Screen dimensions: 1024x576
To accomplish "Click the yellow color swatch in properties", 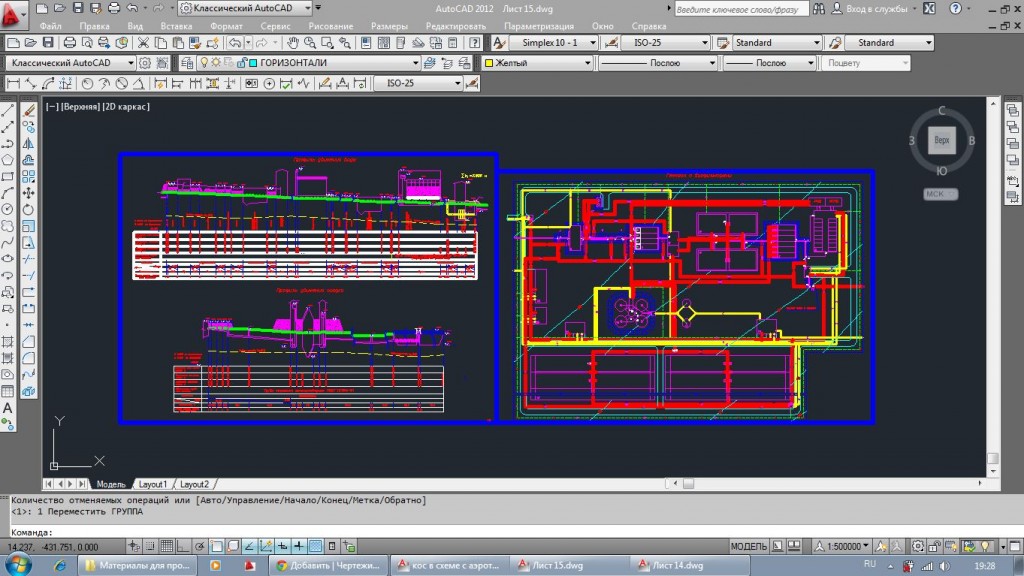I will (x=488, y=63).
